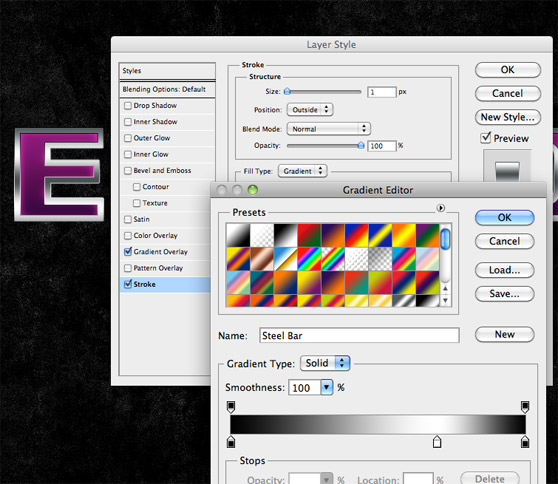Check the Contour option
The height and width of the screenshot is (484, 558).
coord(137,187)
